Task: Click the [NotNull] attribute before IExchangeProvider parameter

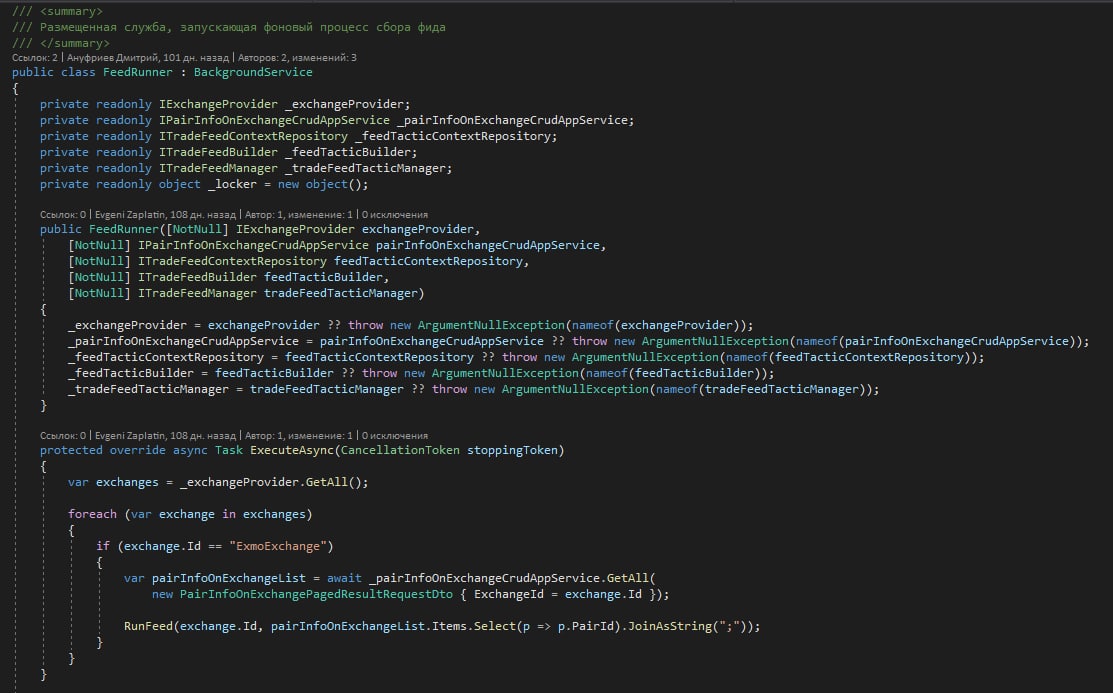Action: point(197,229)
